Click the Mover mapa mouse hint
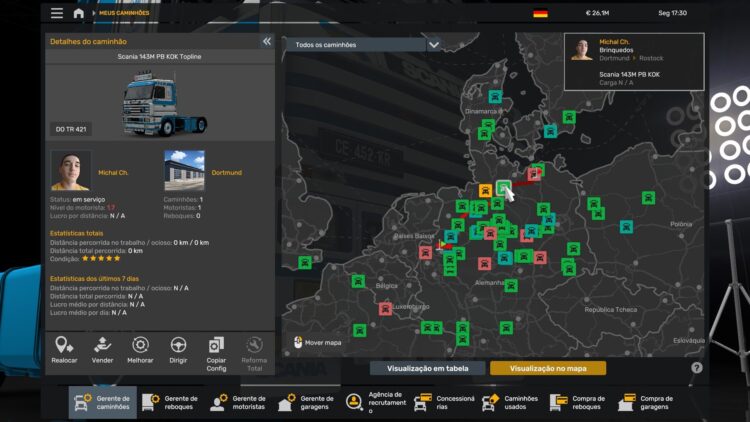The height and width of the screenshot is (422, 750). click(x=318, y=343)
